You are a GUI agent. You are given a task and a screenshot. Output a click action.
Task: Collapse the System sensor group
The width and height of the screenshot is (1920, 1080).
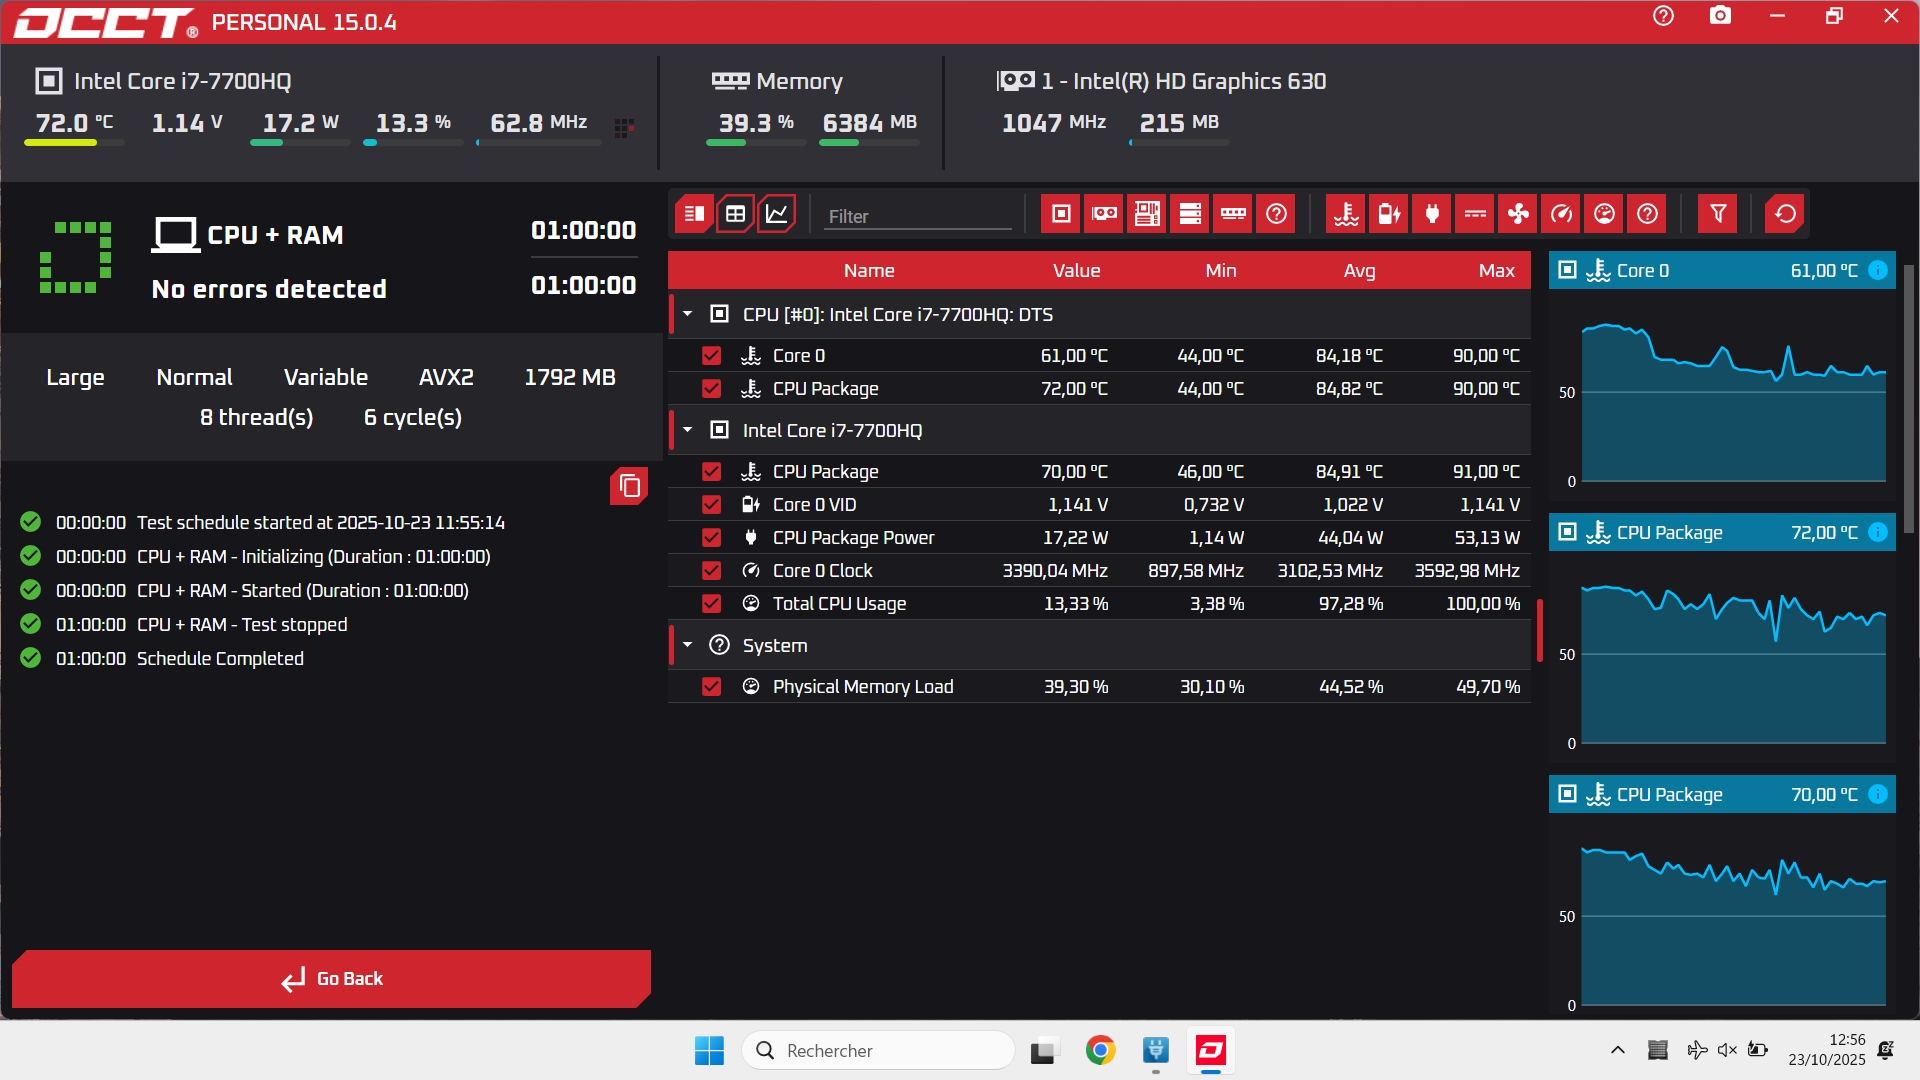tap(688, 646)
